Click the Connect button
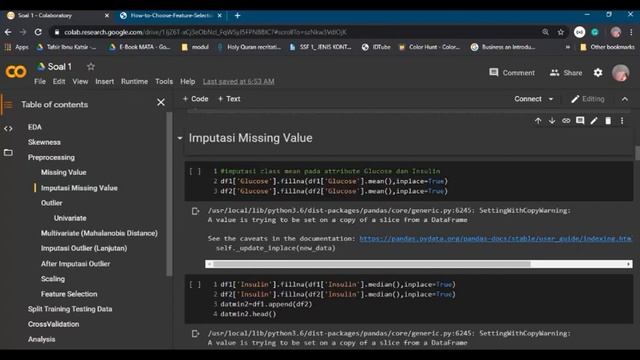Screen dimensions: 640x360 528,99
